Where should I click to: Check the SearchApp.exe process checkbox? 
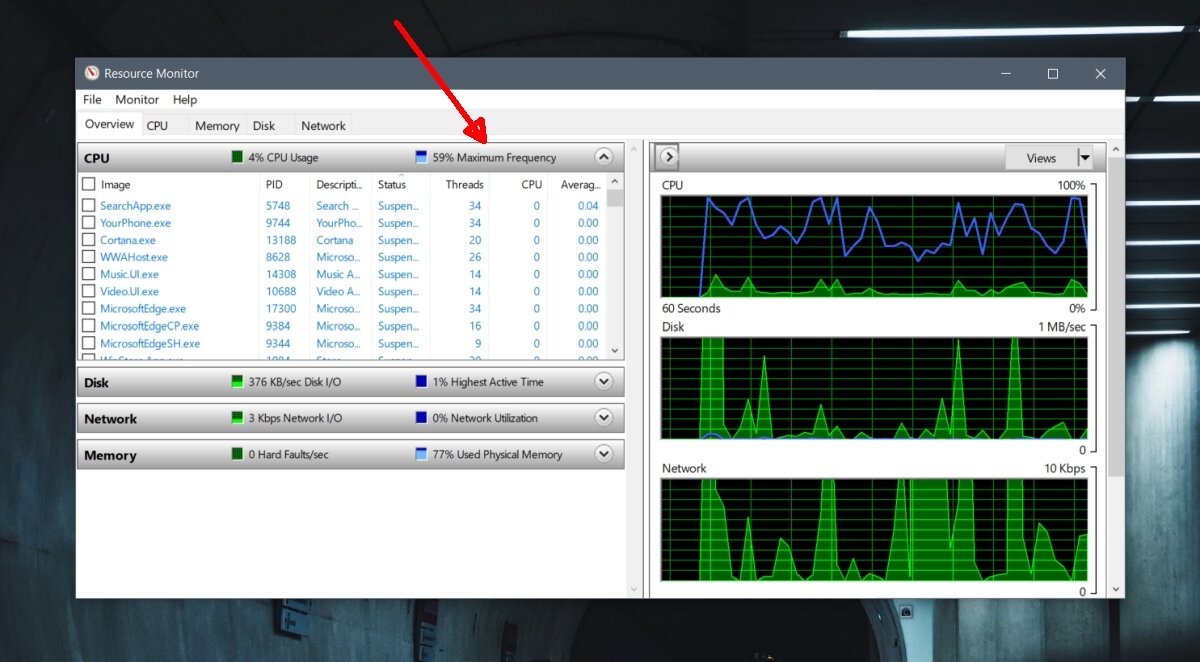point(89,205)
